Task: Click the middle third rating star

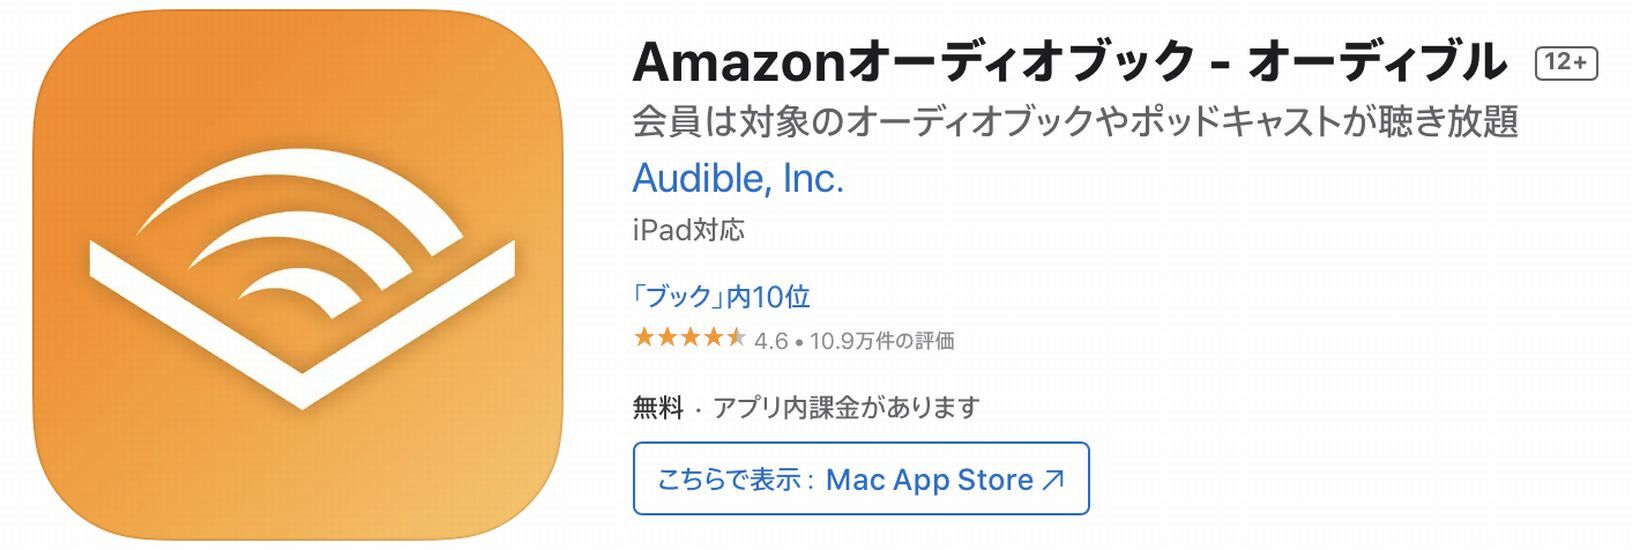Action: click(690, 338)
